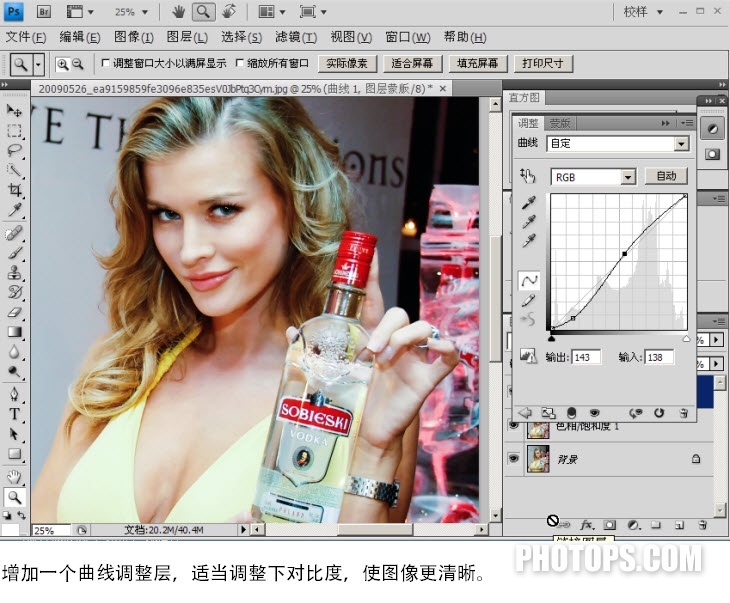Click the 适合屏幕 button
Screen dimensions: 730x603
[x=412, y=63]
